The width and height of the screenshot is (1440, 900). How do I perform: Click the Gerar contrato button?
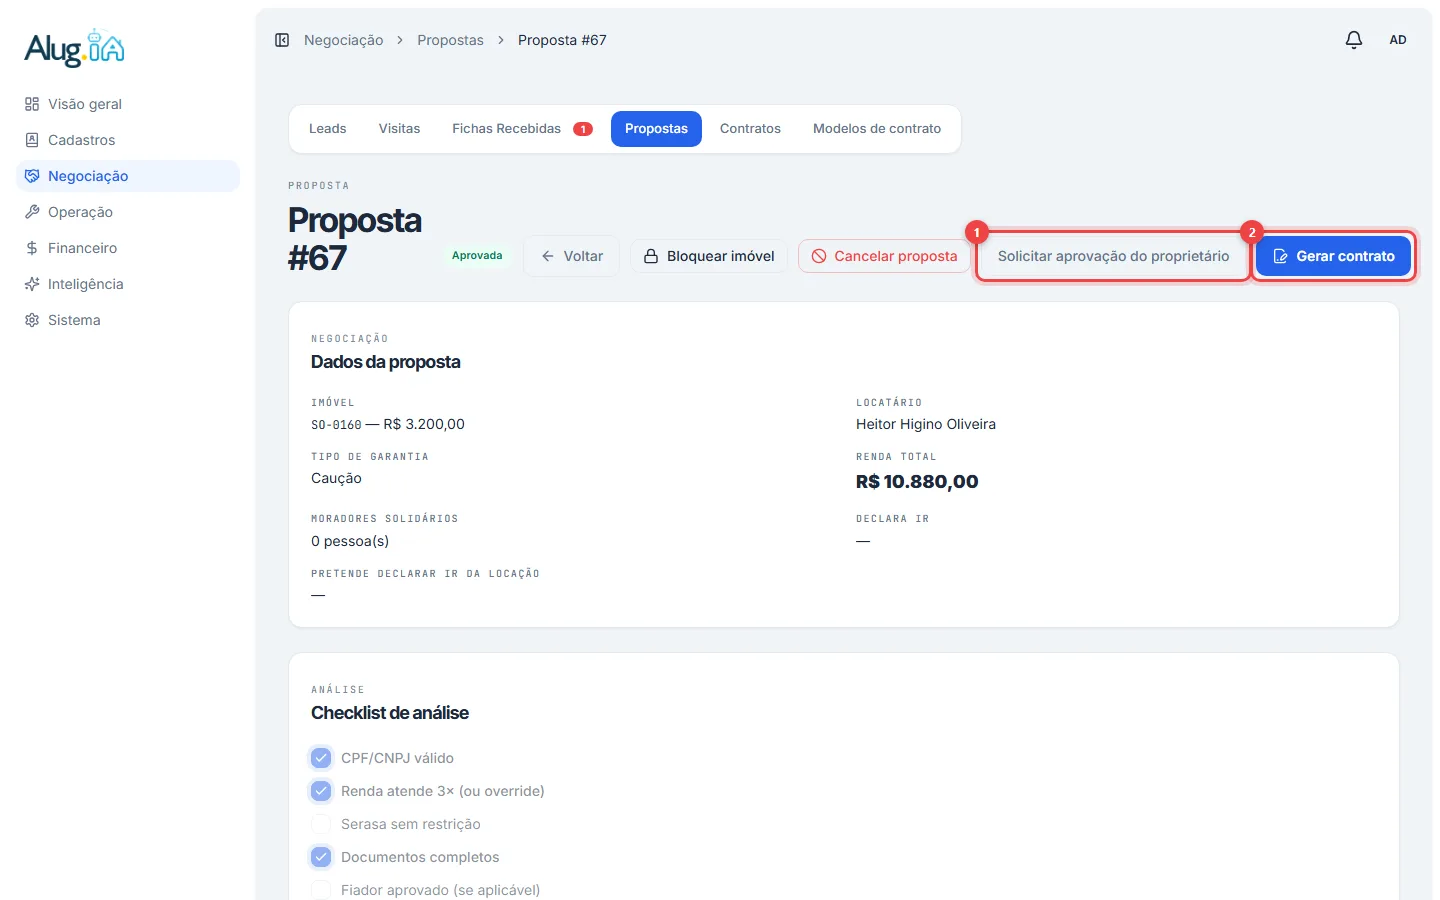(1333, 256)
